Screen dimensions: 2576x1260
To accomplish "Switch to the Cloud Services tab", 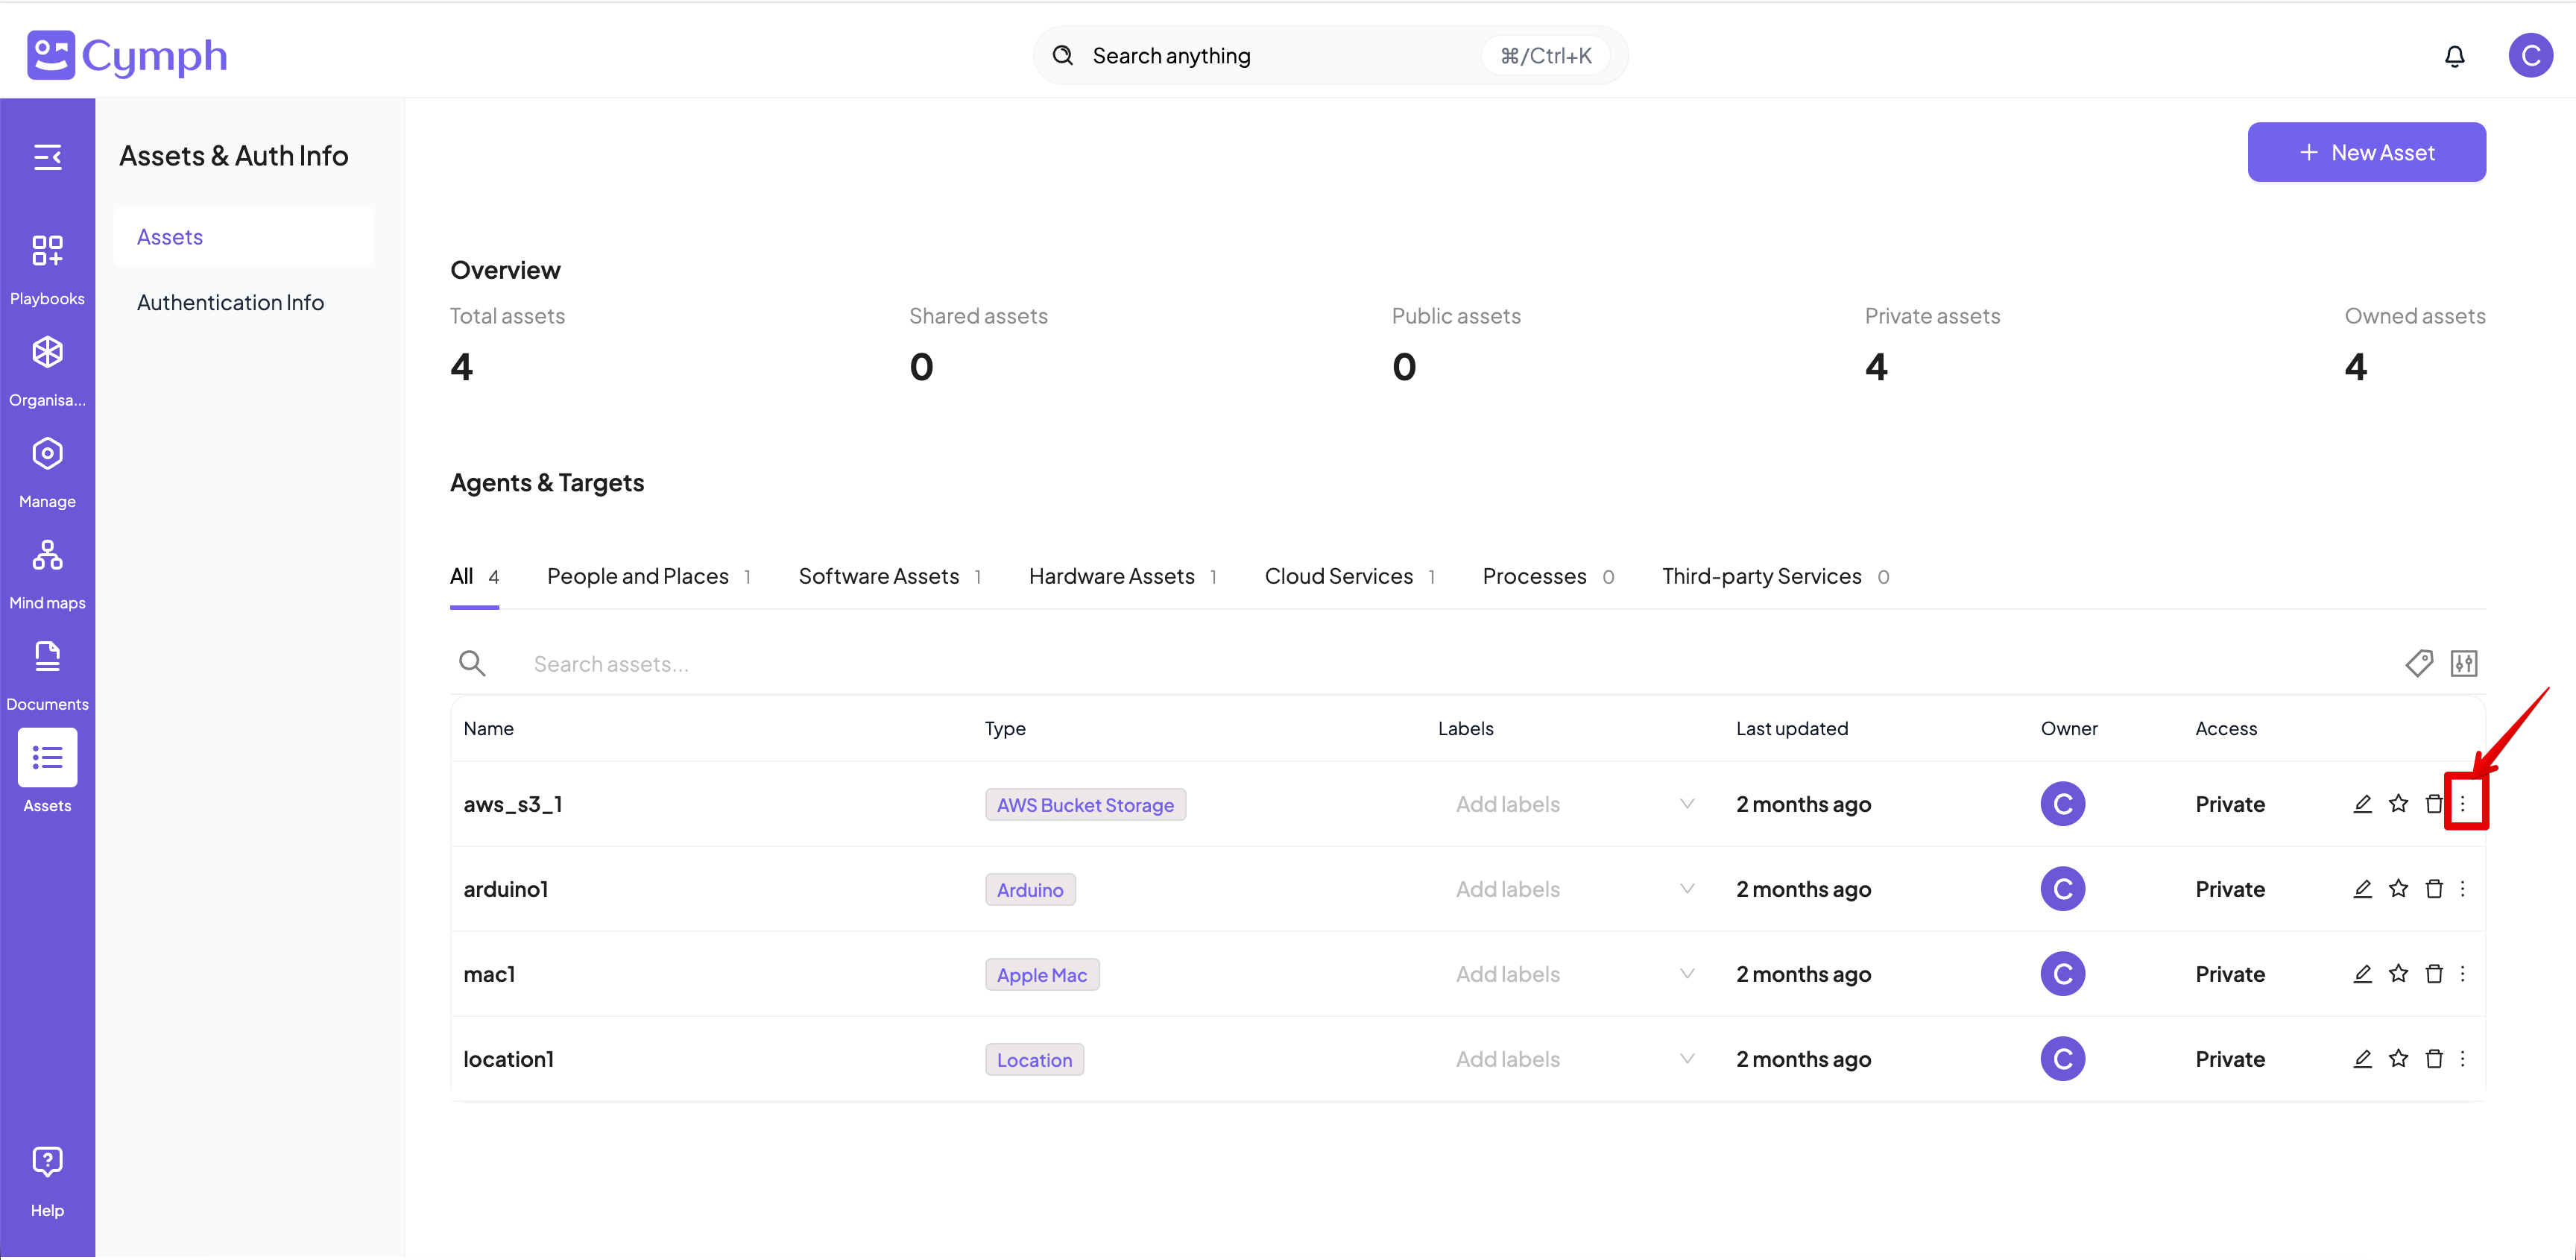I will point(1338,576).
